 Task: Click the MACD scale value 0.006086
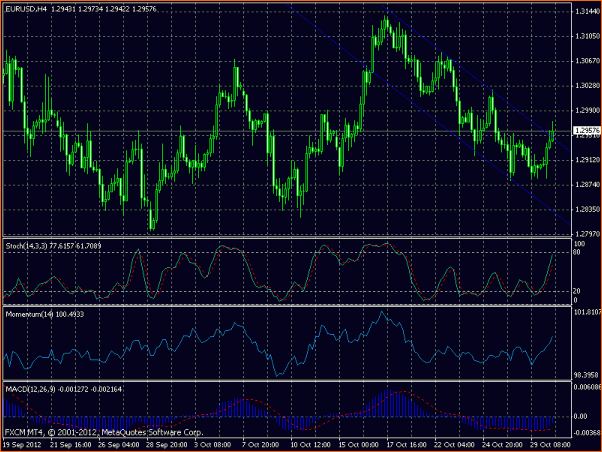[x=587, y=387]
